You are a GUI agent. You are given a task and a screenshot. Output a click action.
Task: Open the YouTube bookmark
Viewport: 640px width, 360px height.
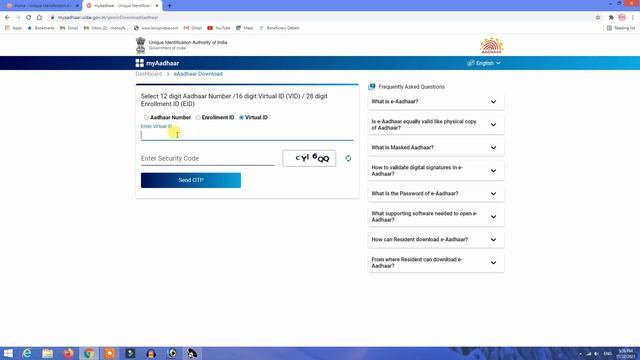pos(218,28)
